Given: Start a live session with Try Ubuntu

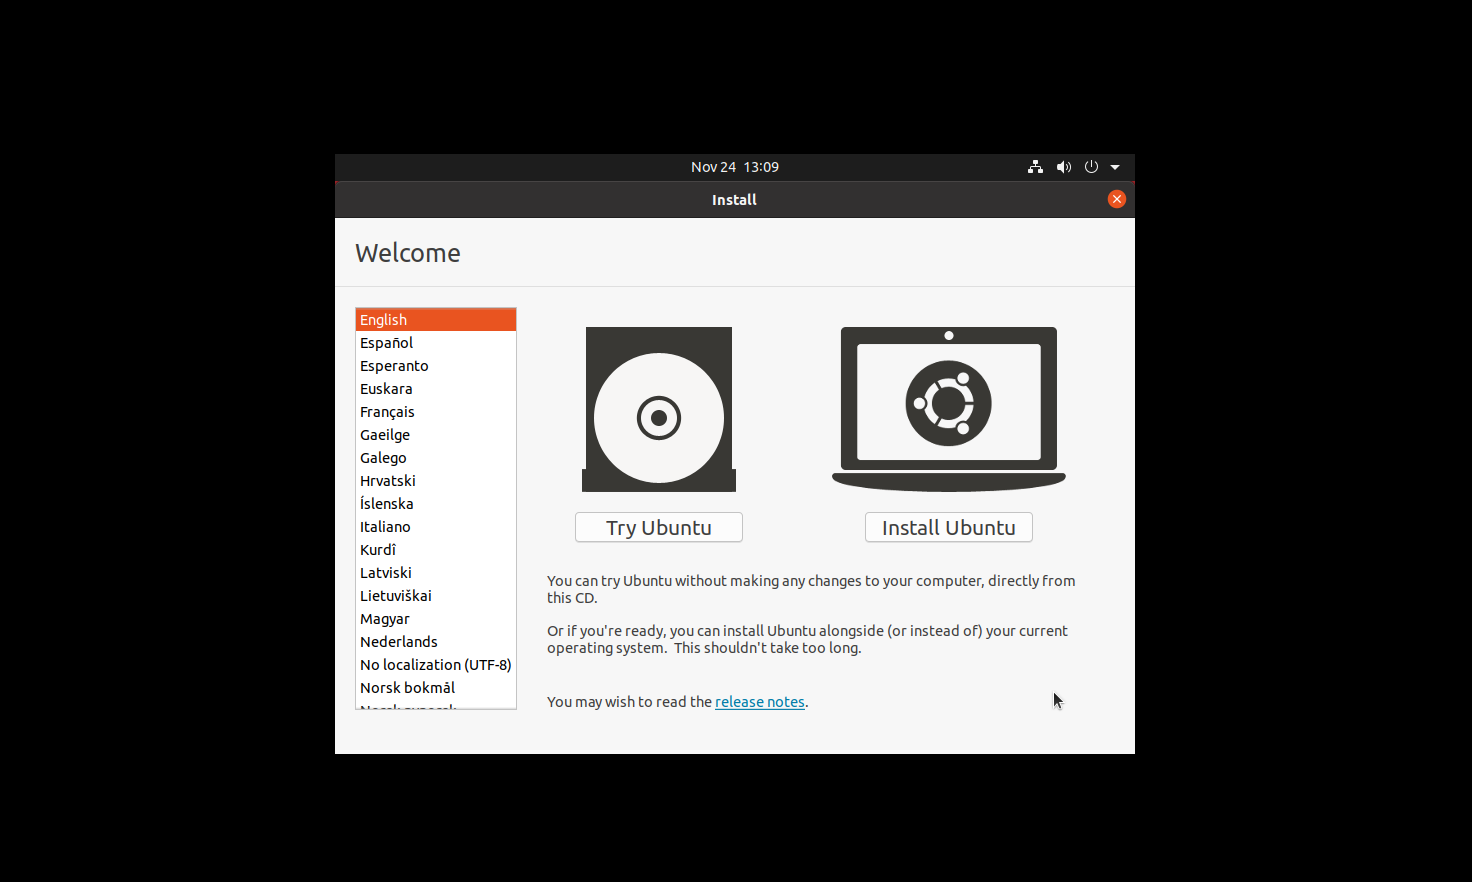Looking at the screenshot, I should pos(659,528).
